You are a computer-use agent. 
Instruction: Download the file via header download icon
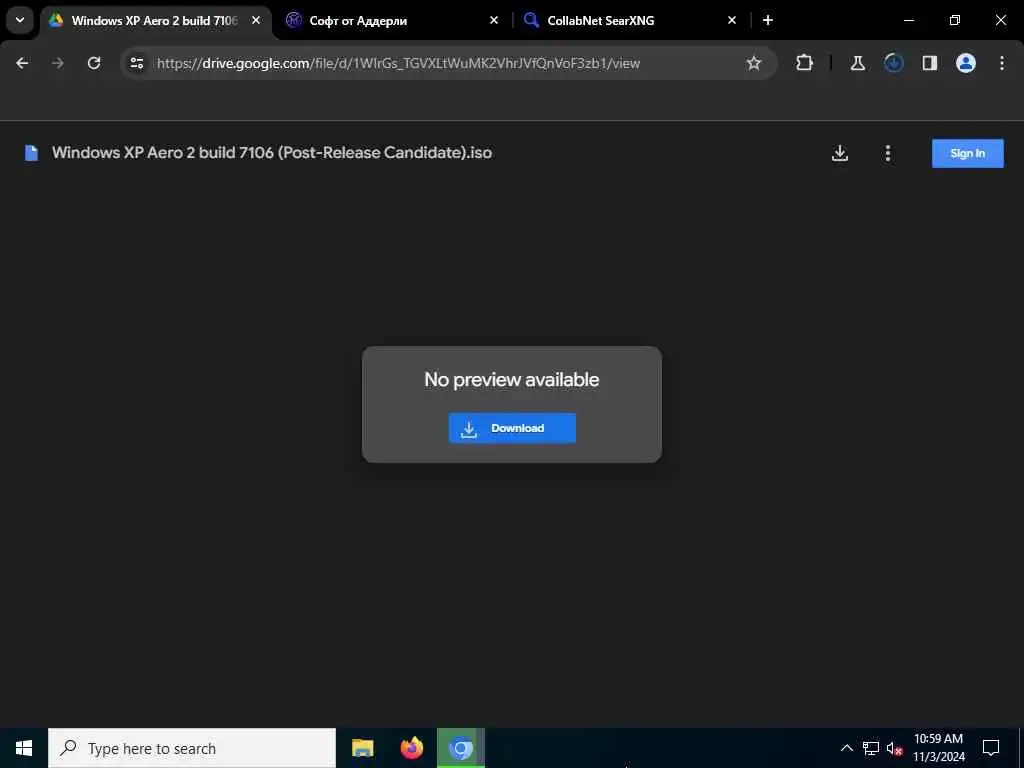tap(840, 153)
